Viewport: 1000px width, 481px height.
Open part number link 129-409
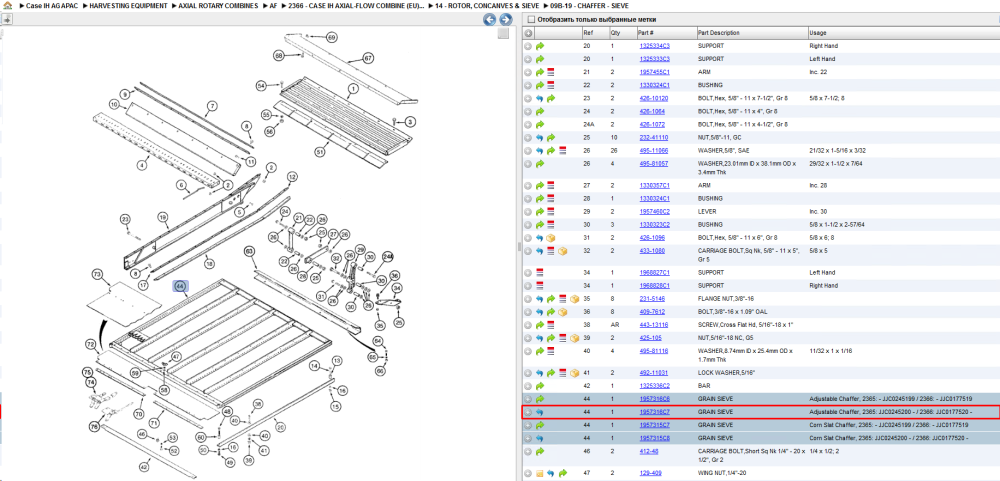(x=651, y=473)
